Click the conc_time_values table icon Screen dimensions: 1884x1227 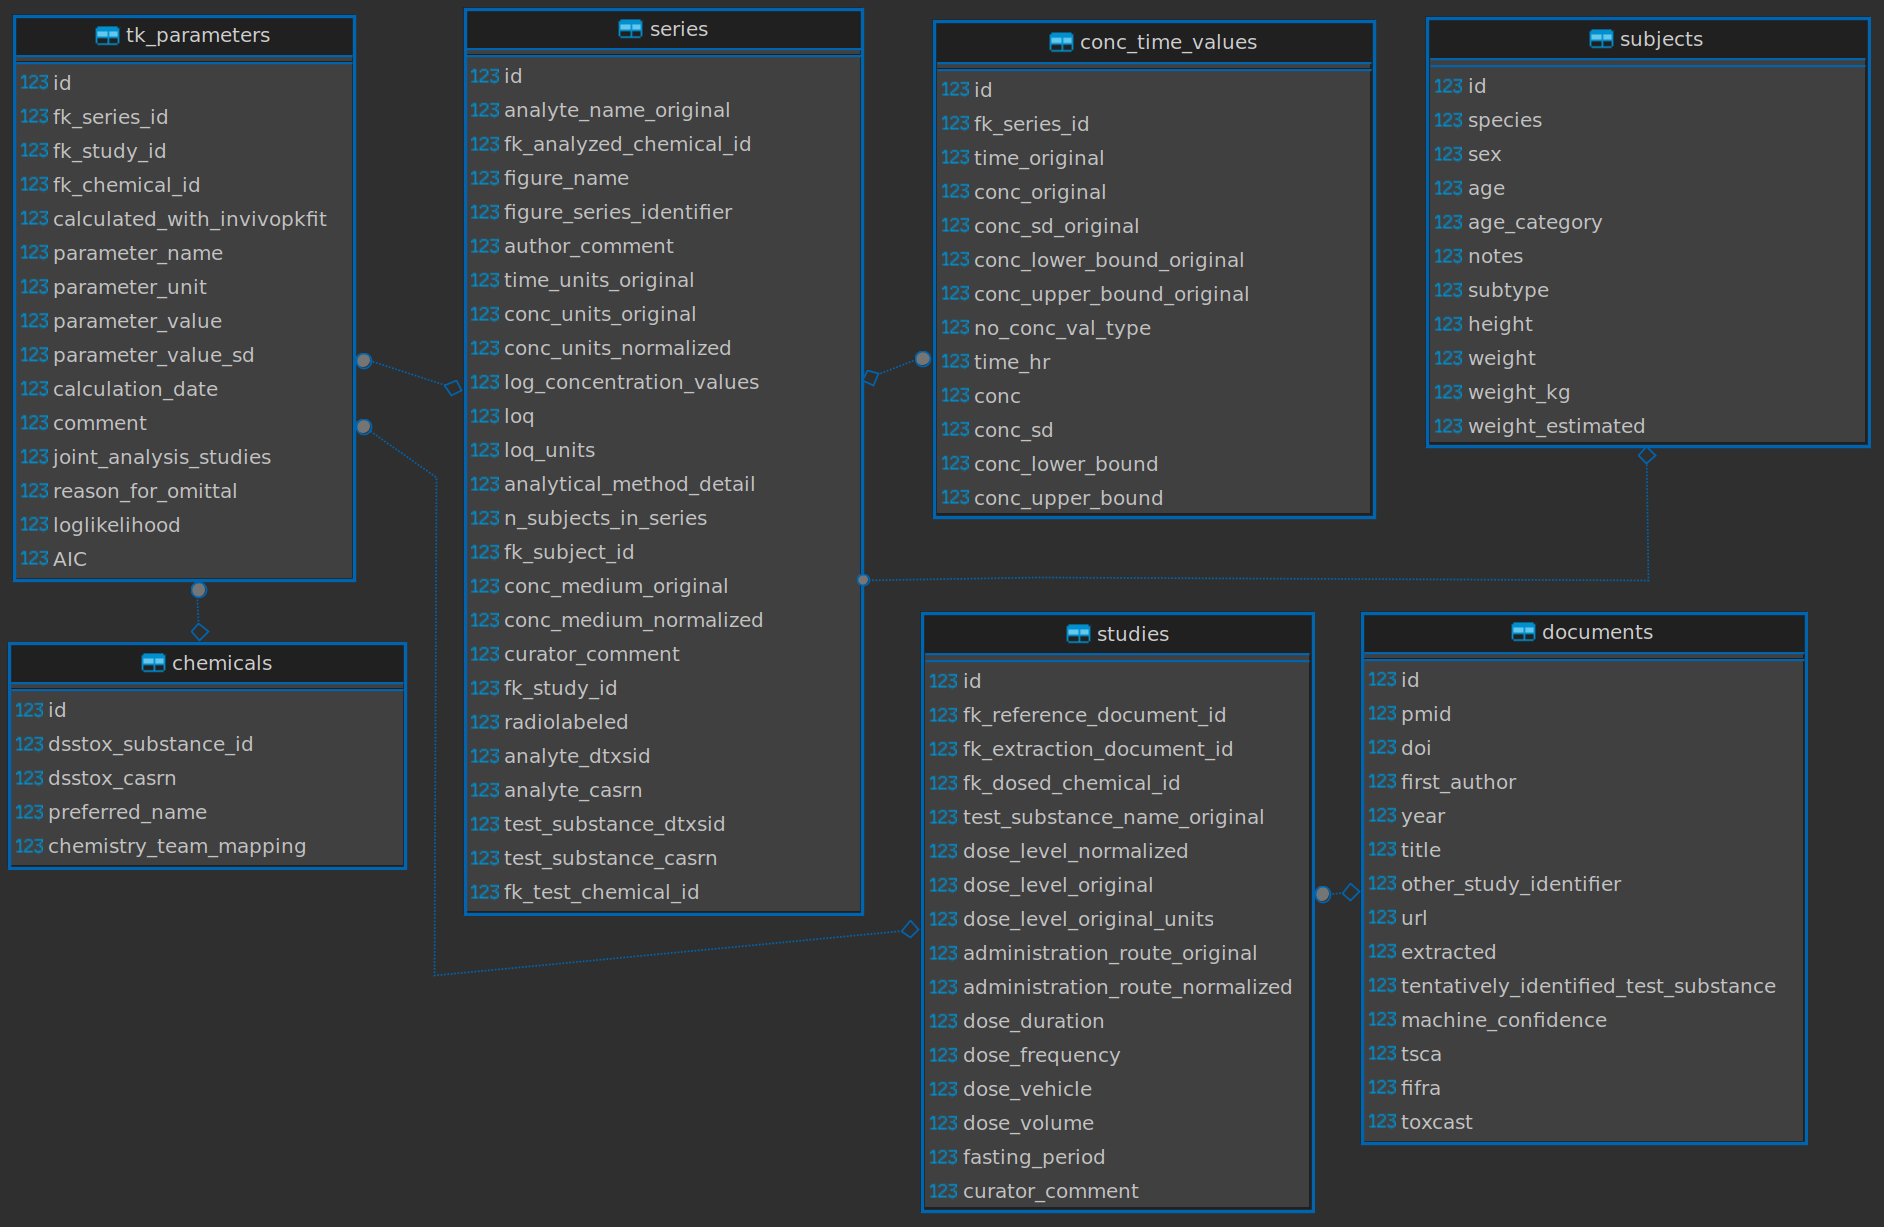click(1061, 42)
